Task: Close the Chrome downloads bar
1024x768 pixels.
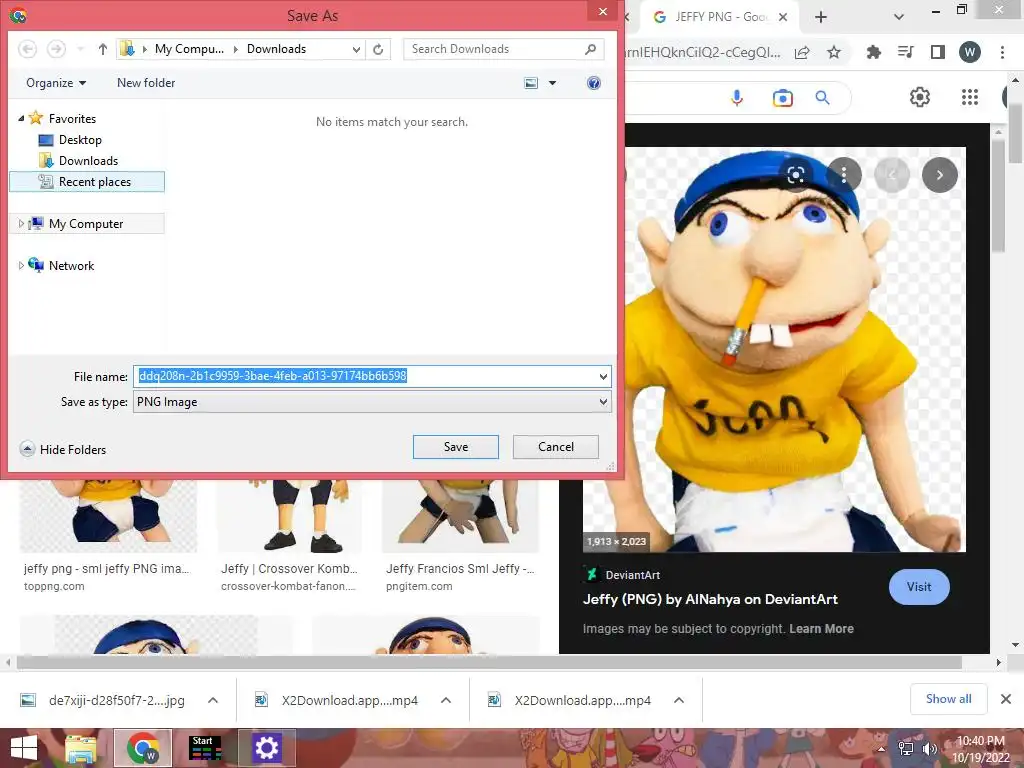Action: (1006, 699)
